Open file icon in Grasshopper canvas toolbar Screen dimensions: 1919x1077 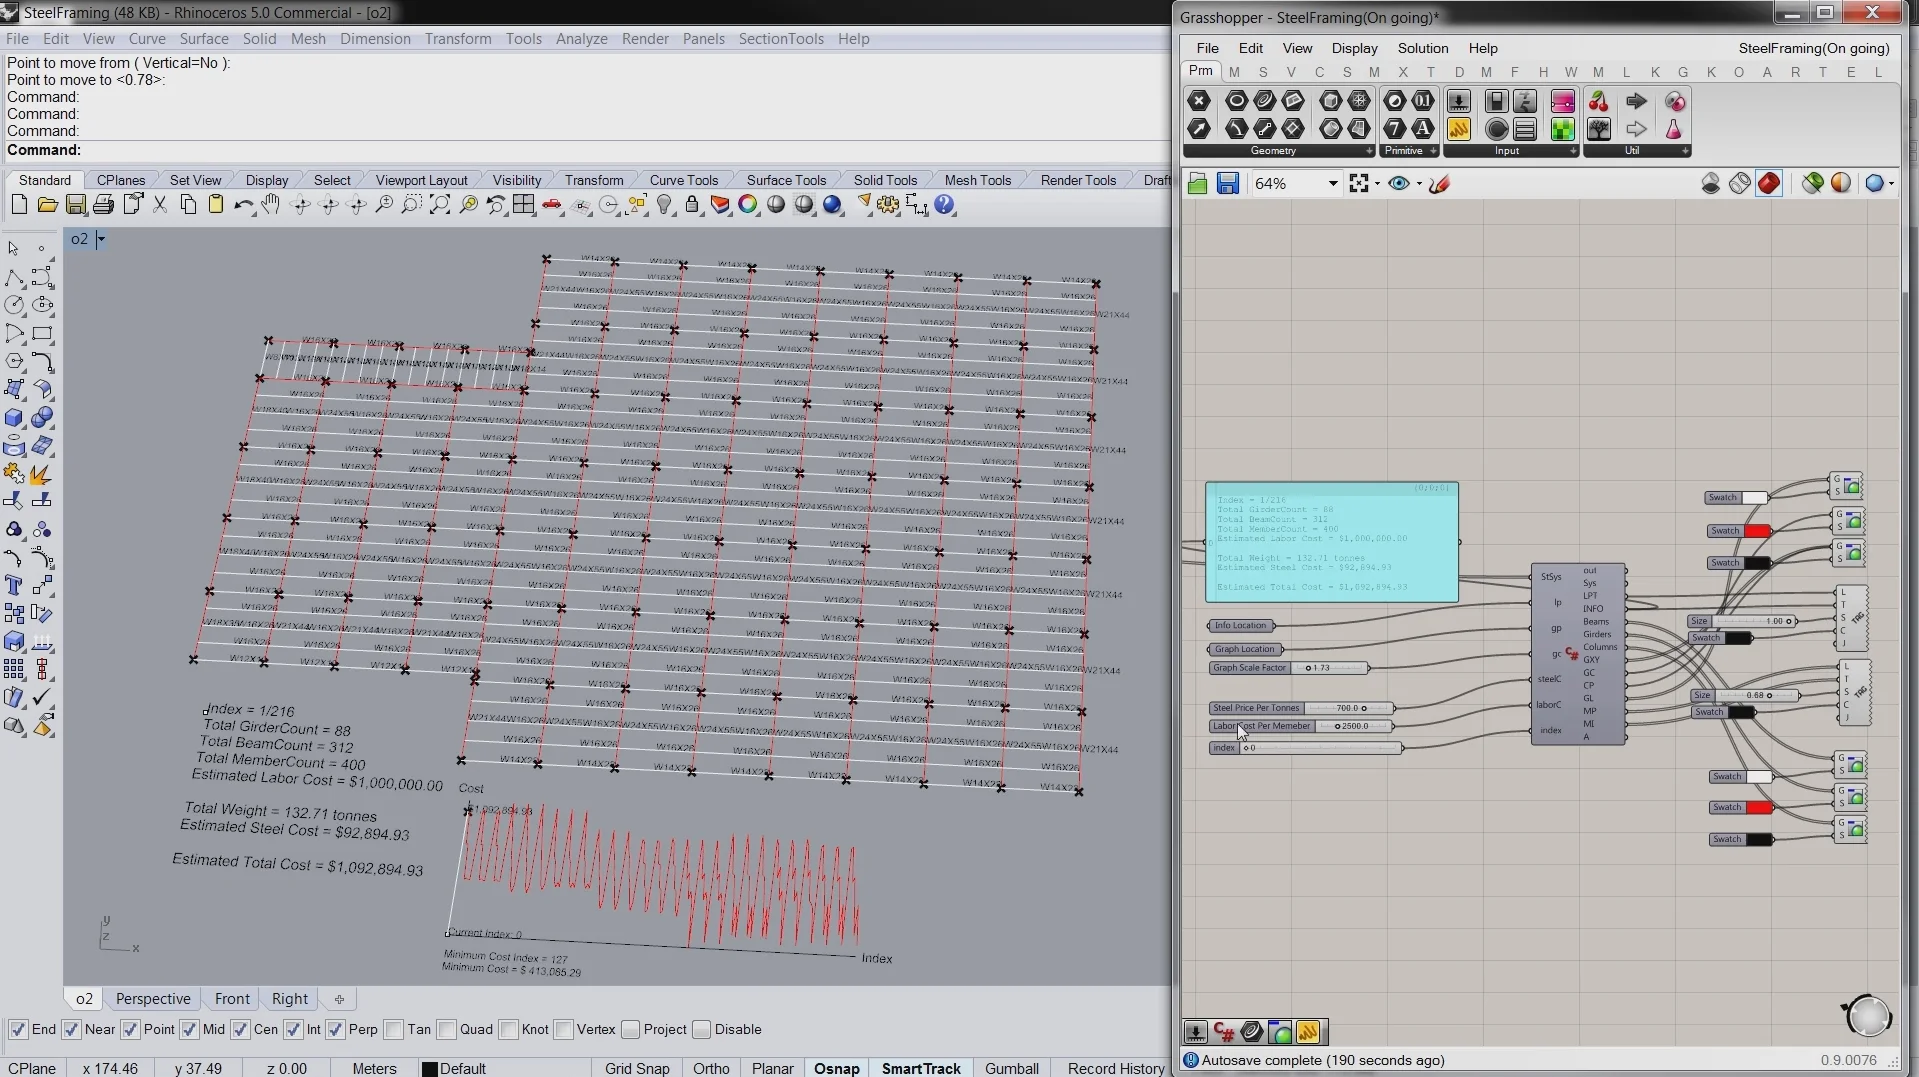pyautogui.click(x=1197, y=183)
